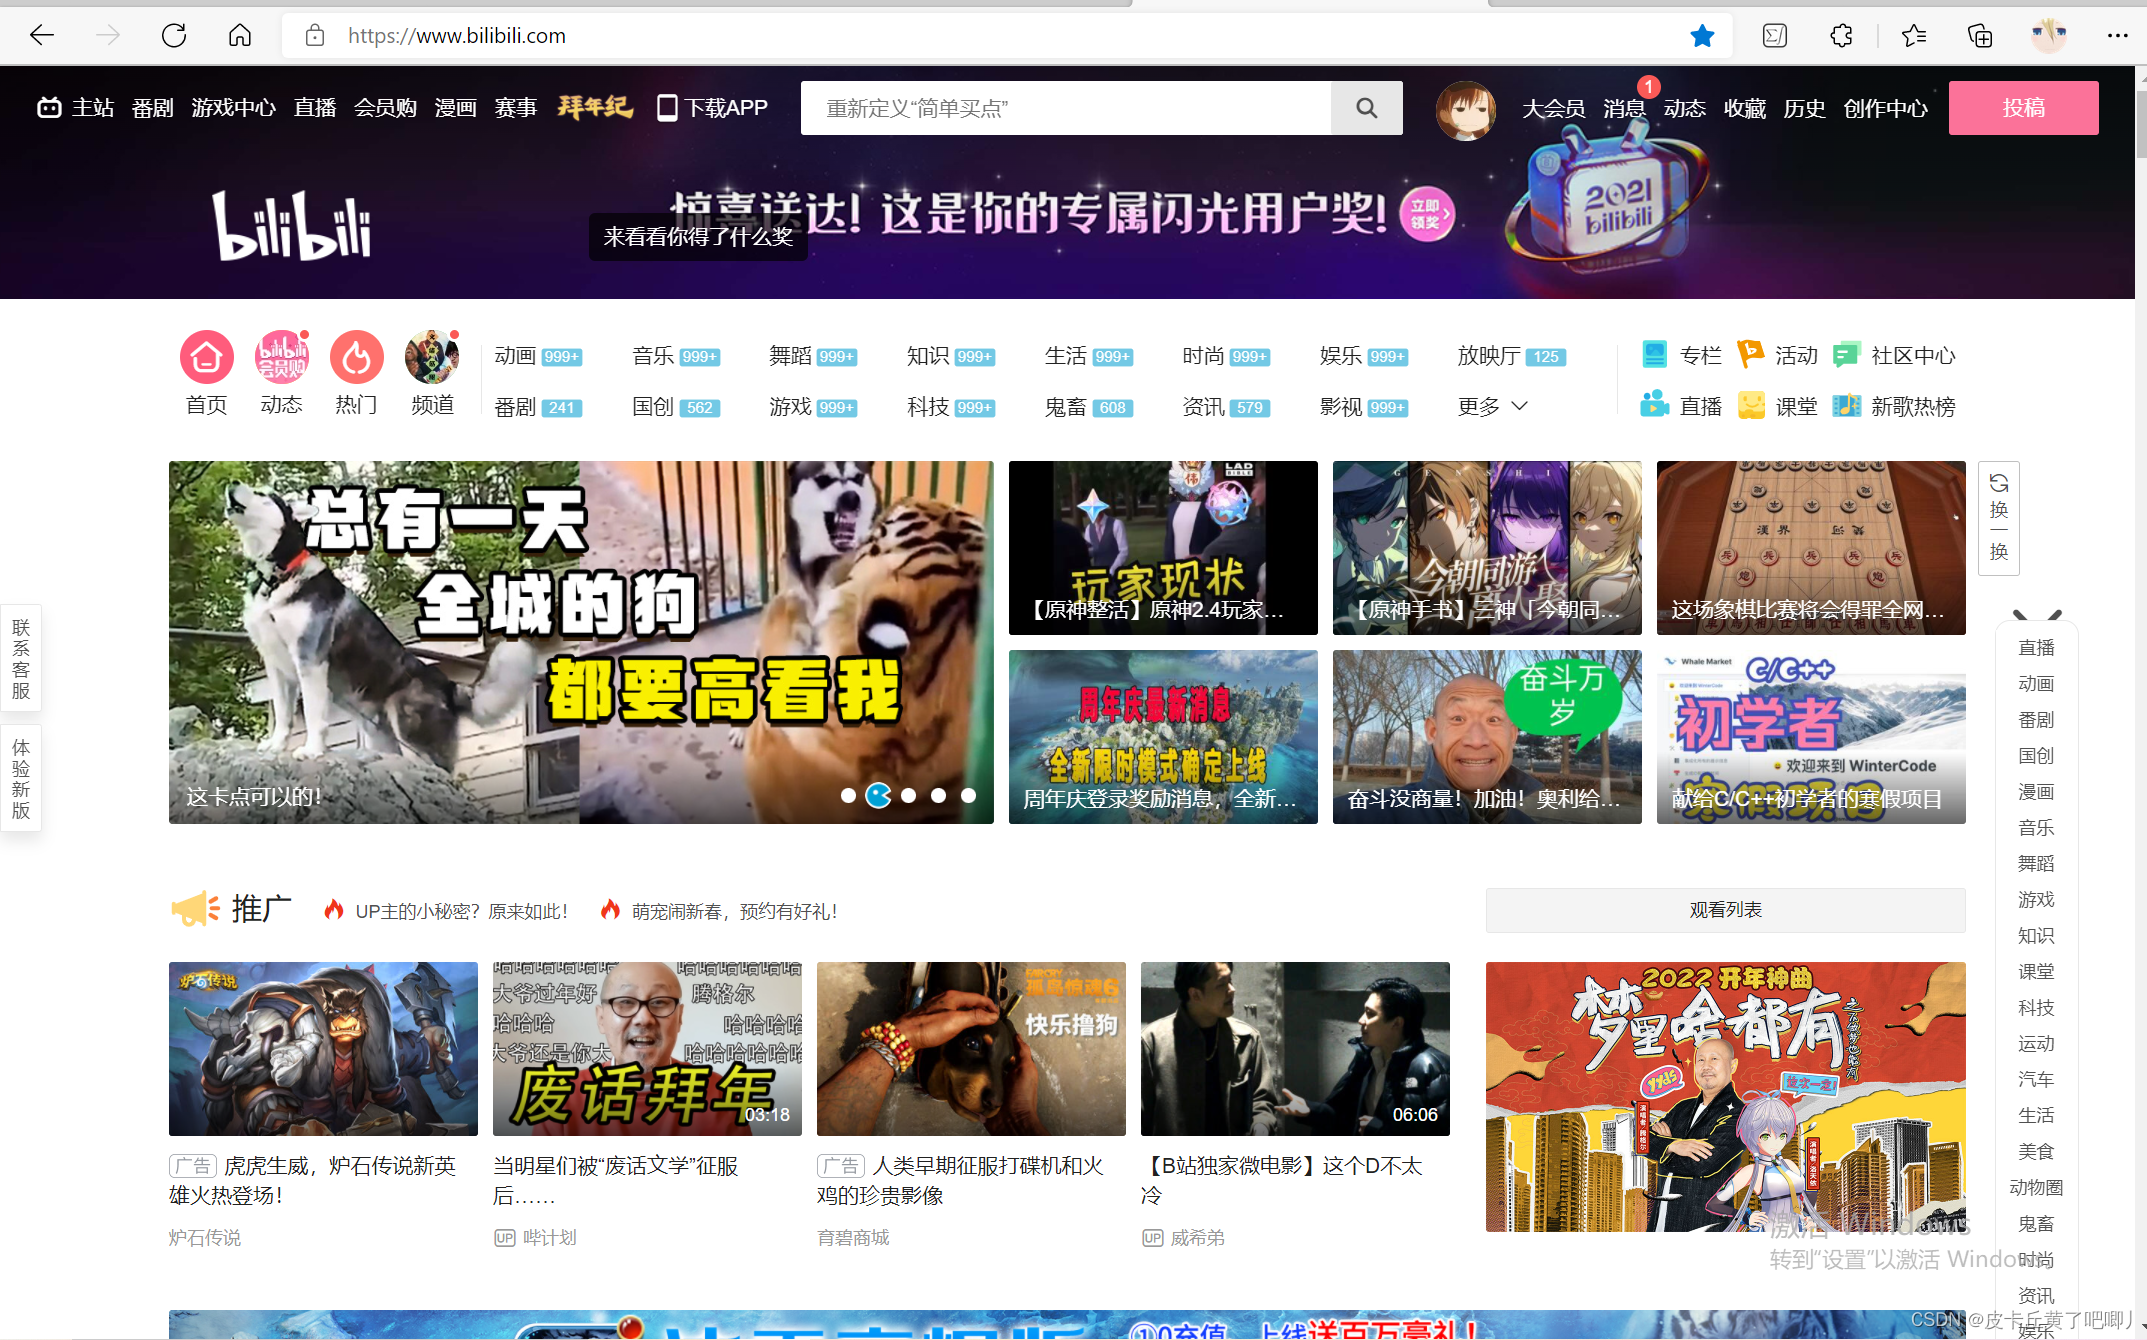This screenshot has height=1340, width=2147.
Task: Click the browser address bar URL
Action: pyautogui.click(x=457, y=36)
